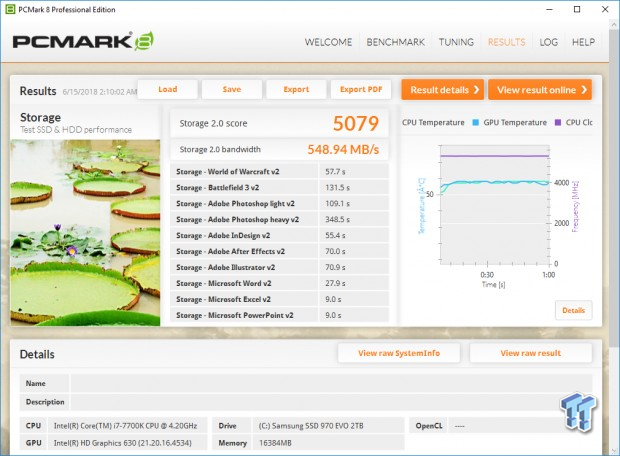Click View result online
This screenshot has width=620, height=456.
542,90
